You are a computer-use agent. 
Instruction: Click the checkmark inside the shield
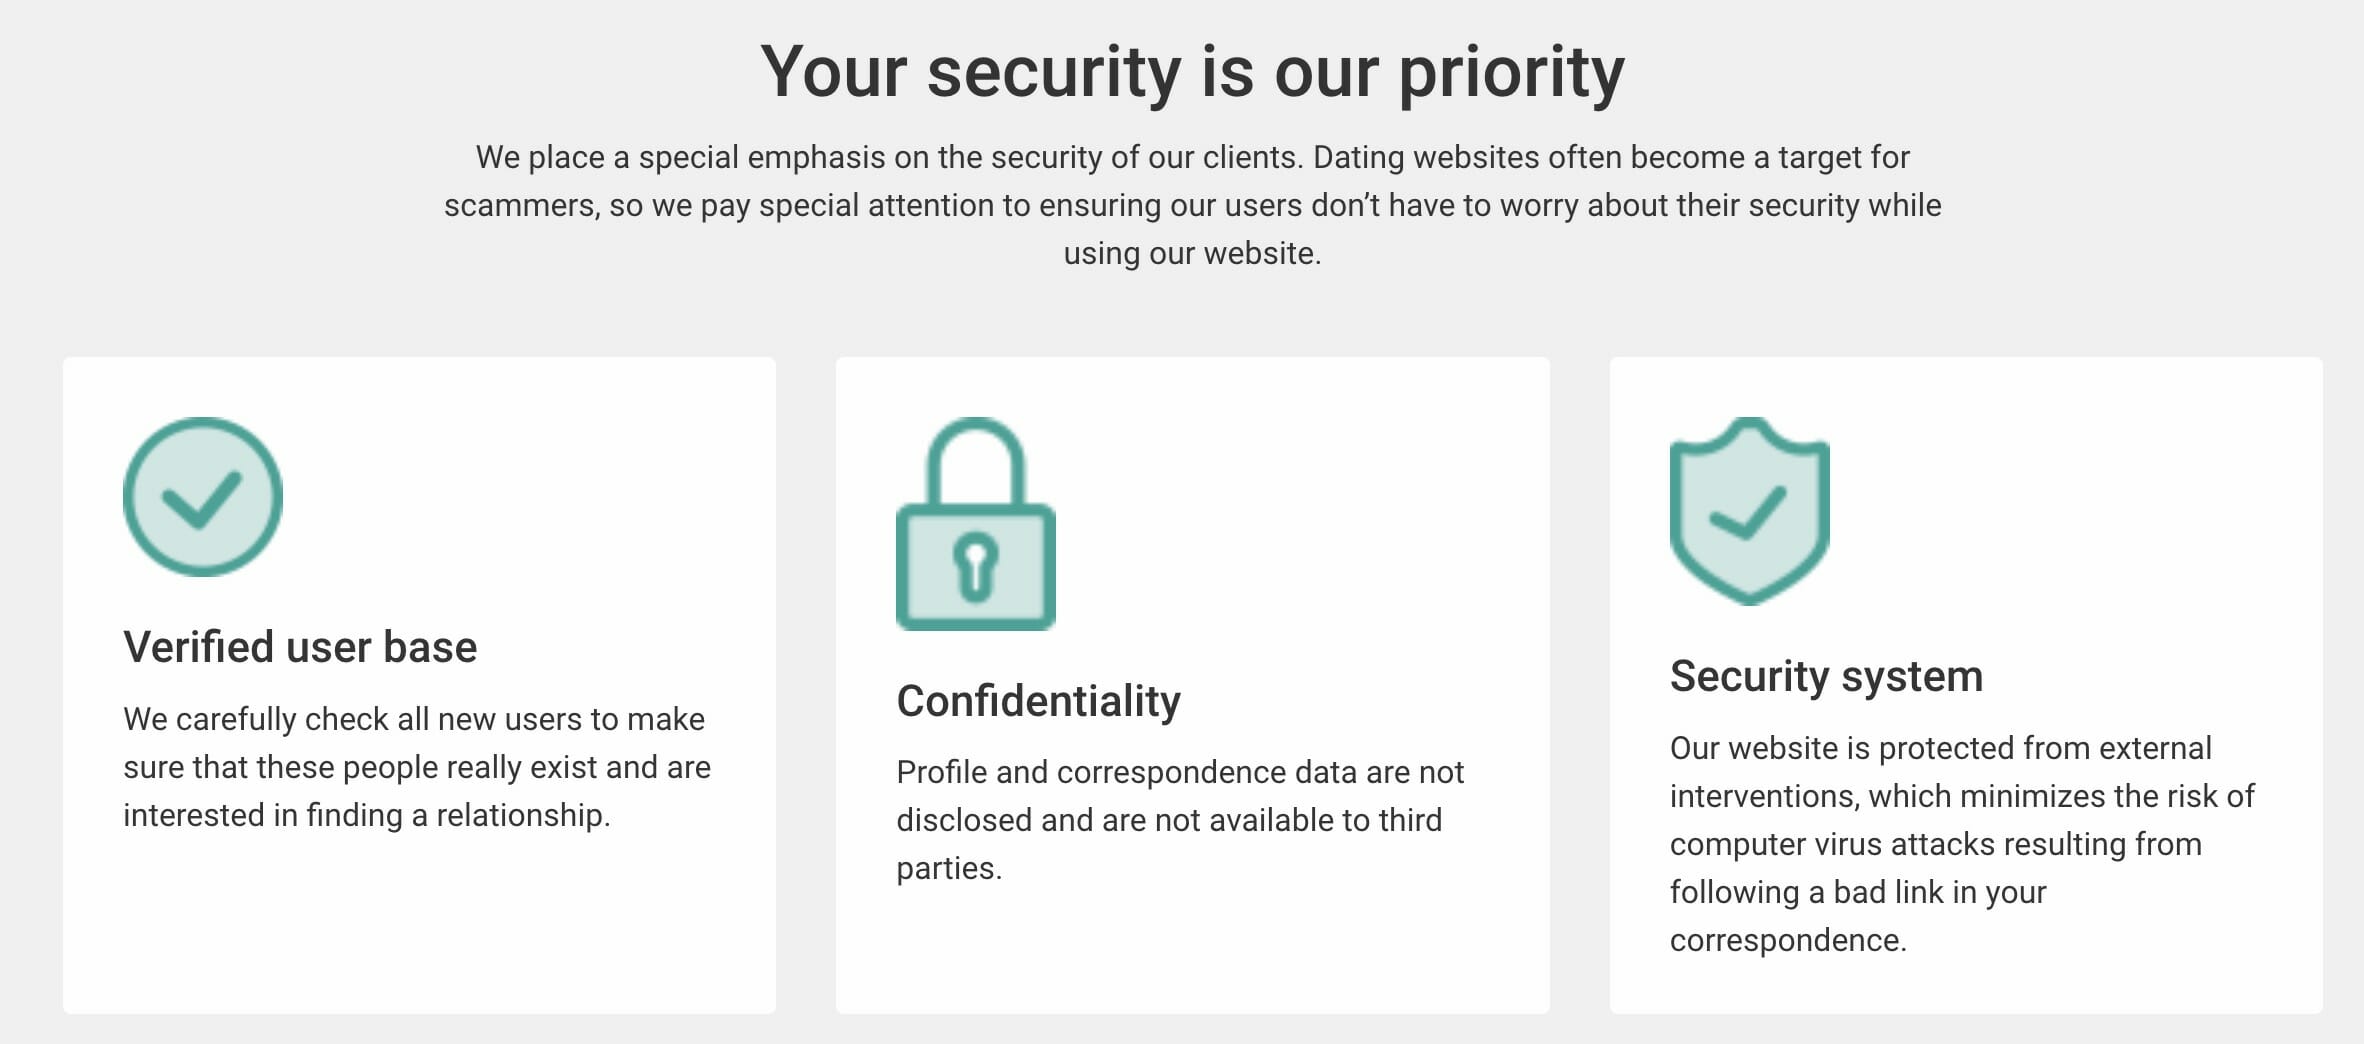[1749, 513]
